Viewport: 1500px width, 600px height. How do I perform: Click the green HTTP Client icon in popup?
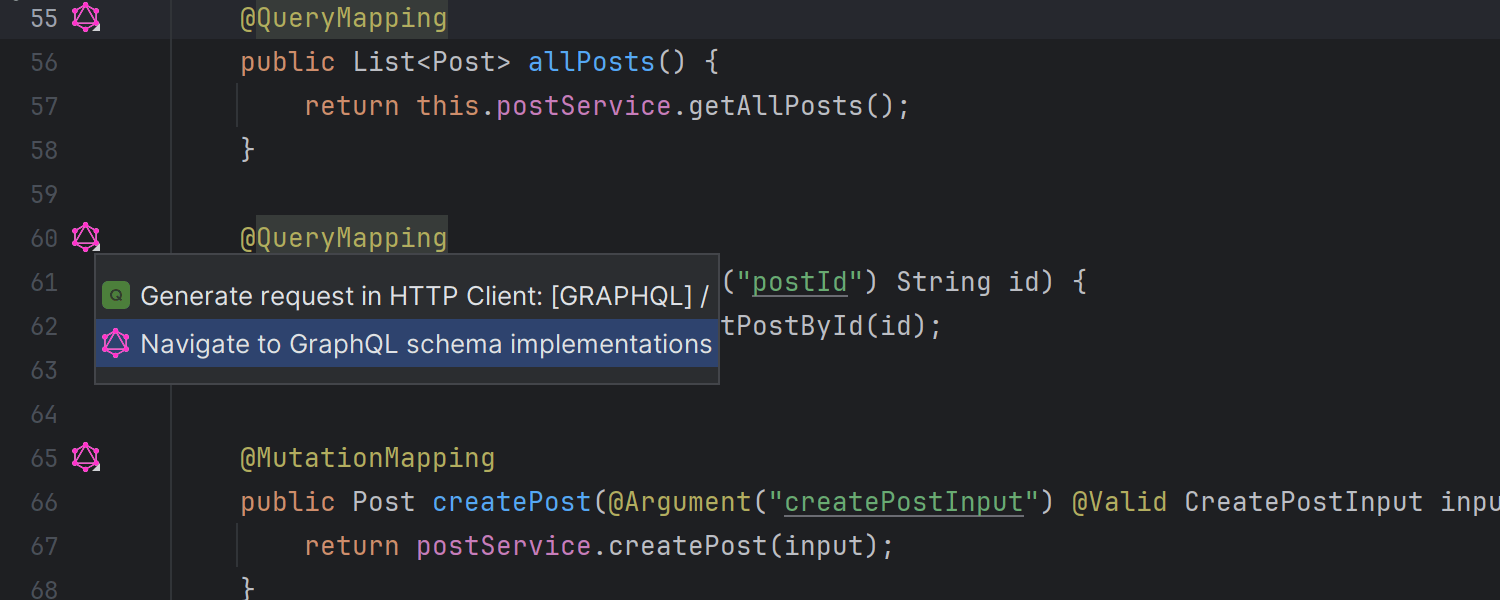point(116,296)
